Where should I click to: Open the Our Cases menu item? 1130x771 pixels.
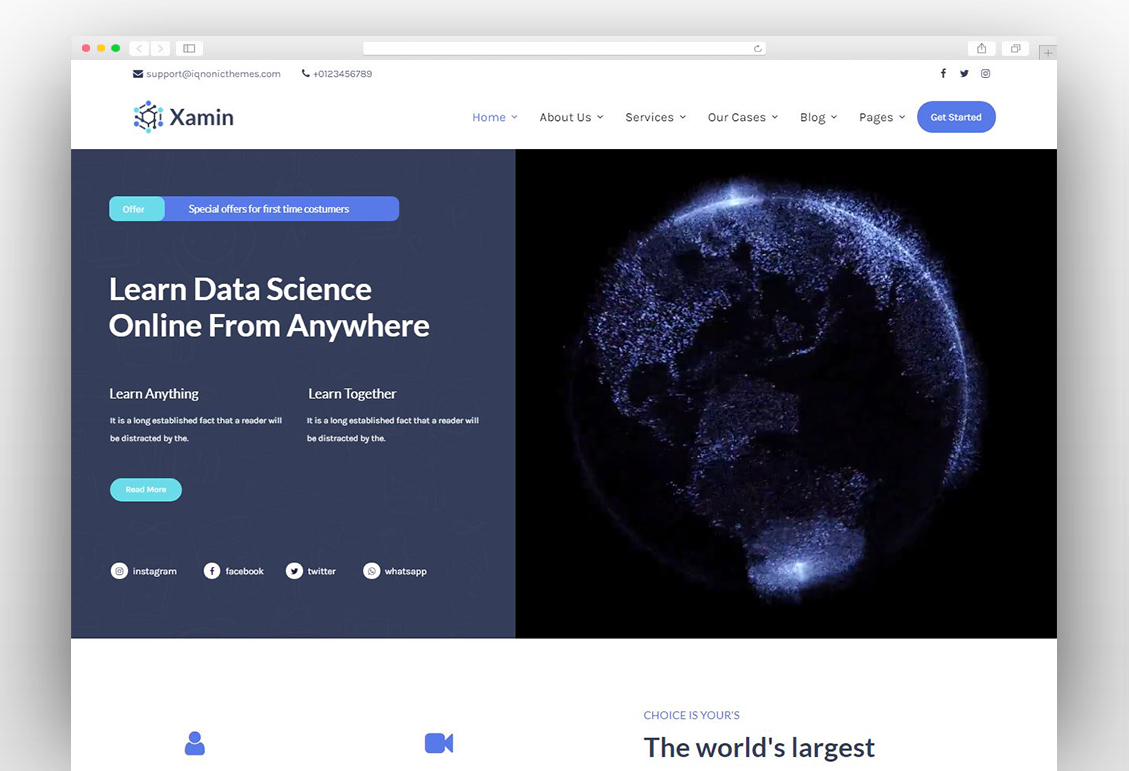(737, 117)
